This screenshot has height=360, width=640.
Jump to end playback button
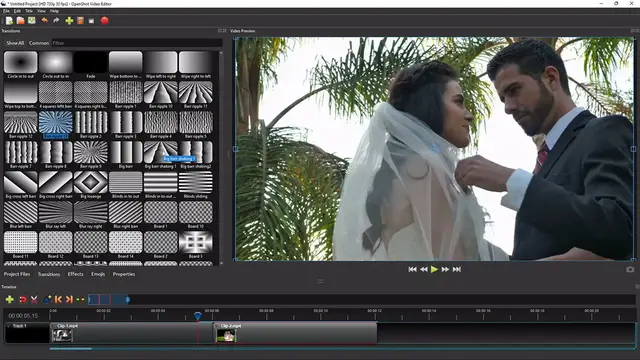pyautogui.click(x=457, y=269)
